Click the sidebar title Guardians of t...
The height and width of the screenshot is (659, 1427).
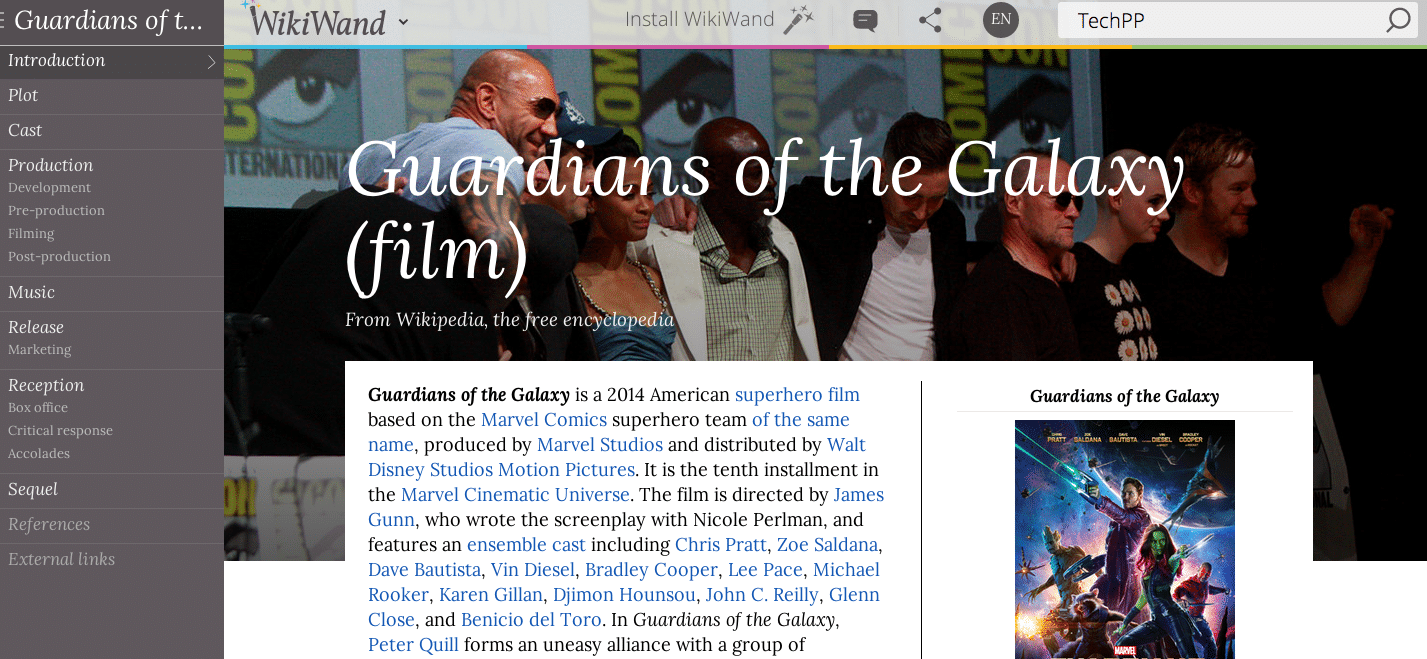tap(109, 20)
